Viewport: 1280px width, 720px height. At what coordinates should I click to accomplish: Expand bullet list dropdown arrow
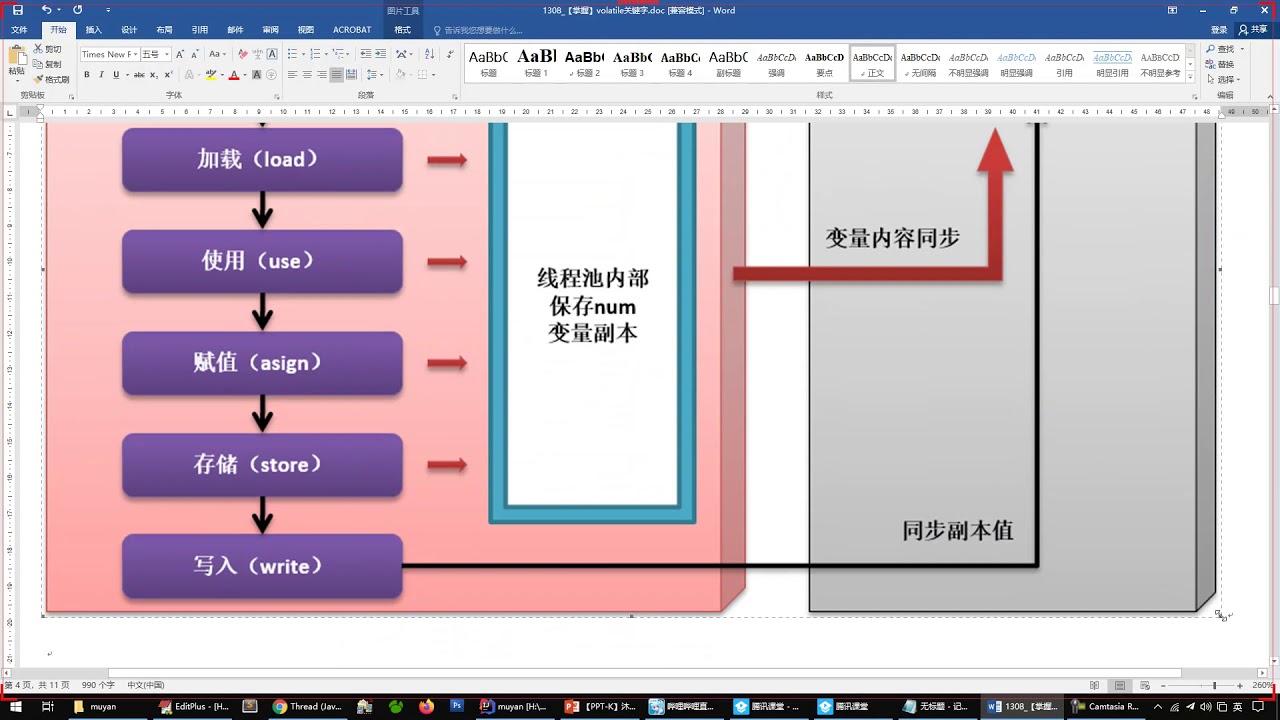tap(303, 54)
